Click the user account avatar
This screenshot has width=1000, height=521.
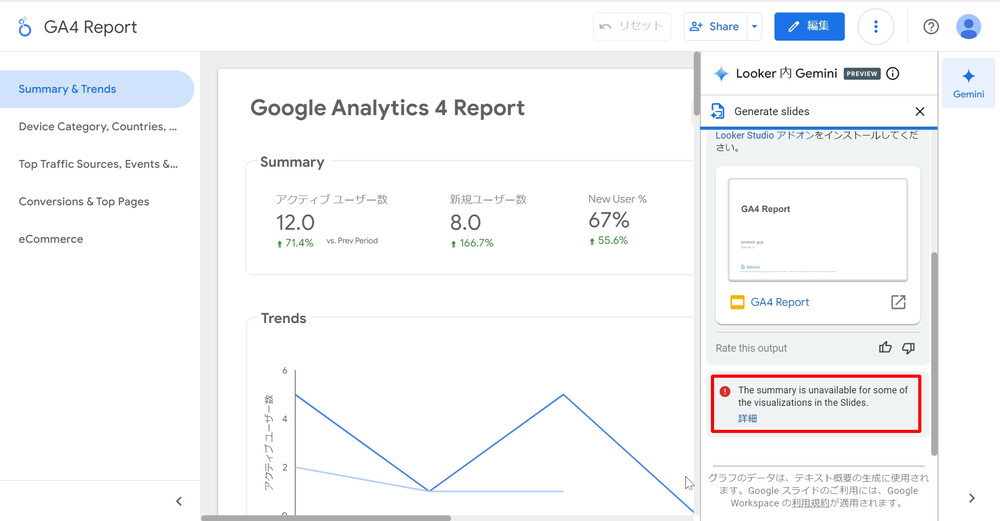pyautogui.click(x=968, y=27)
